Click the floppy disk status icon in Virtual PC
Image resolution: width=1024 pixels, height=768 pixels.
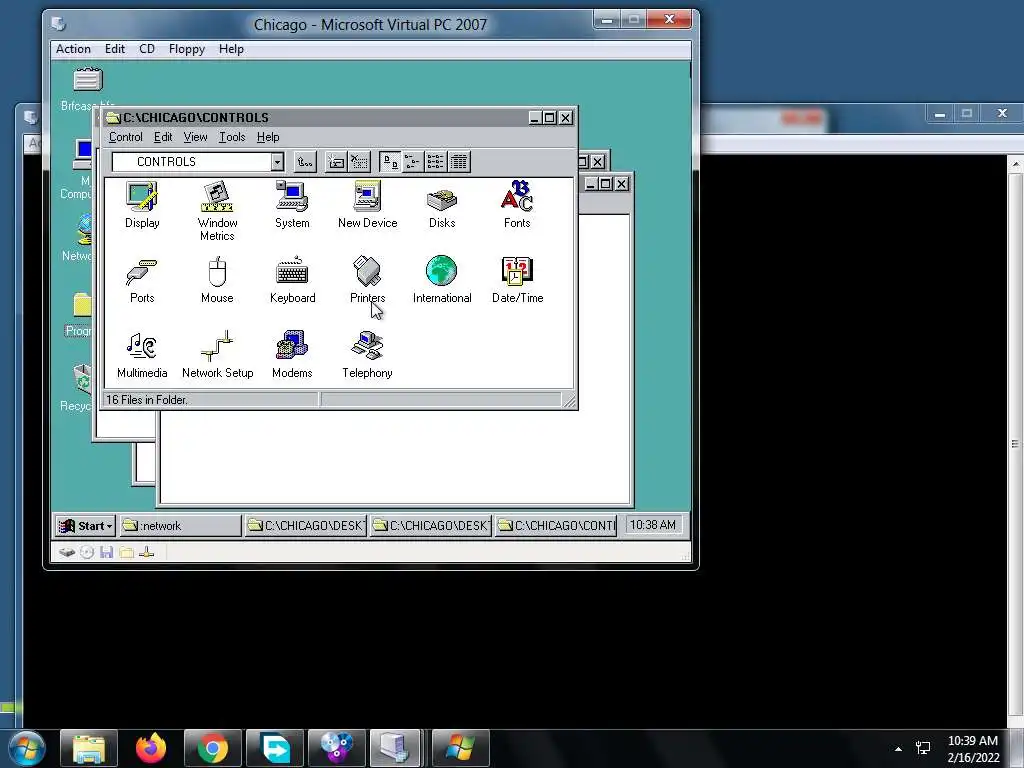(106, 552)
